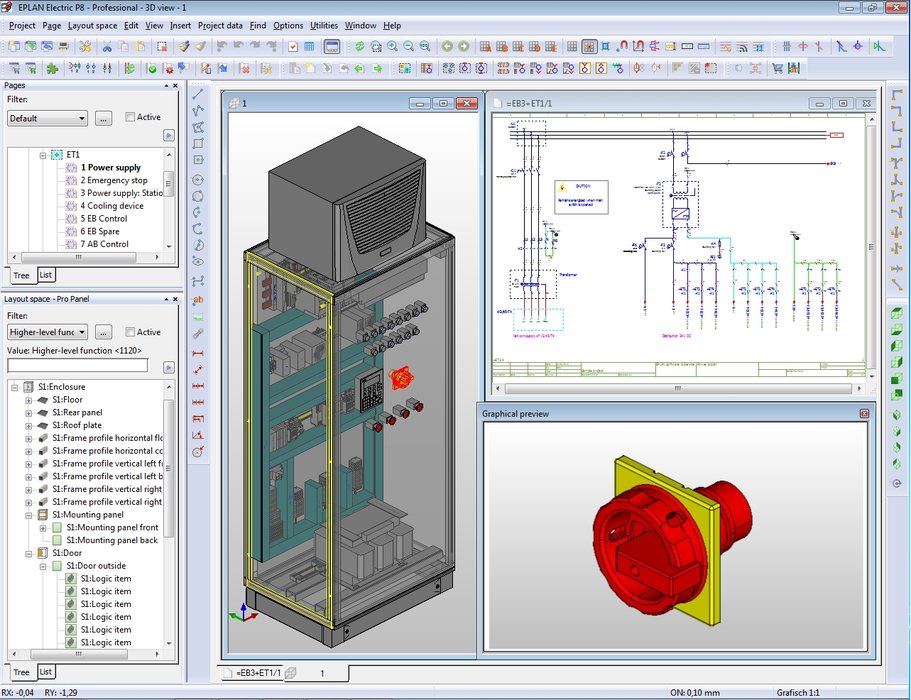
Task: Toggle auto-hide pin on the Pages panel
Action: click(166, 86)
